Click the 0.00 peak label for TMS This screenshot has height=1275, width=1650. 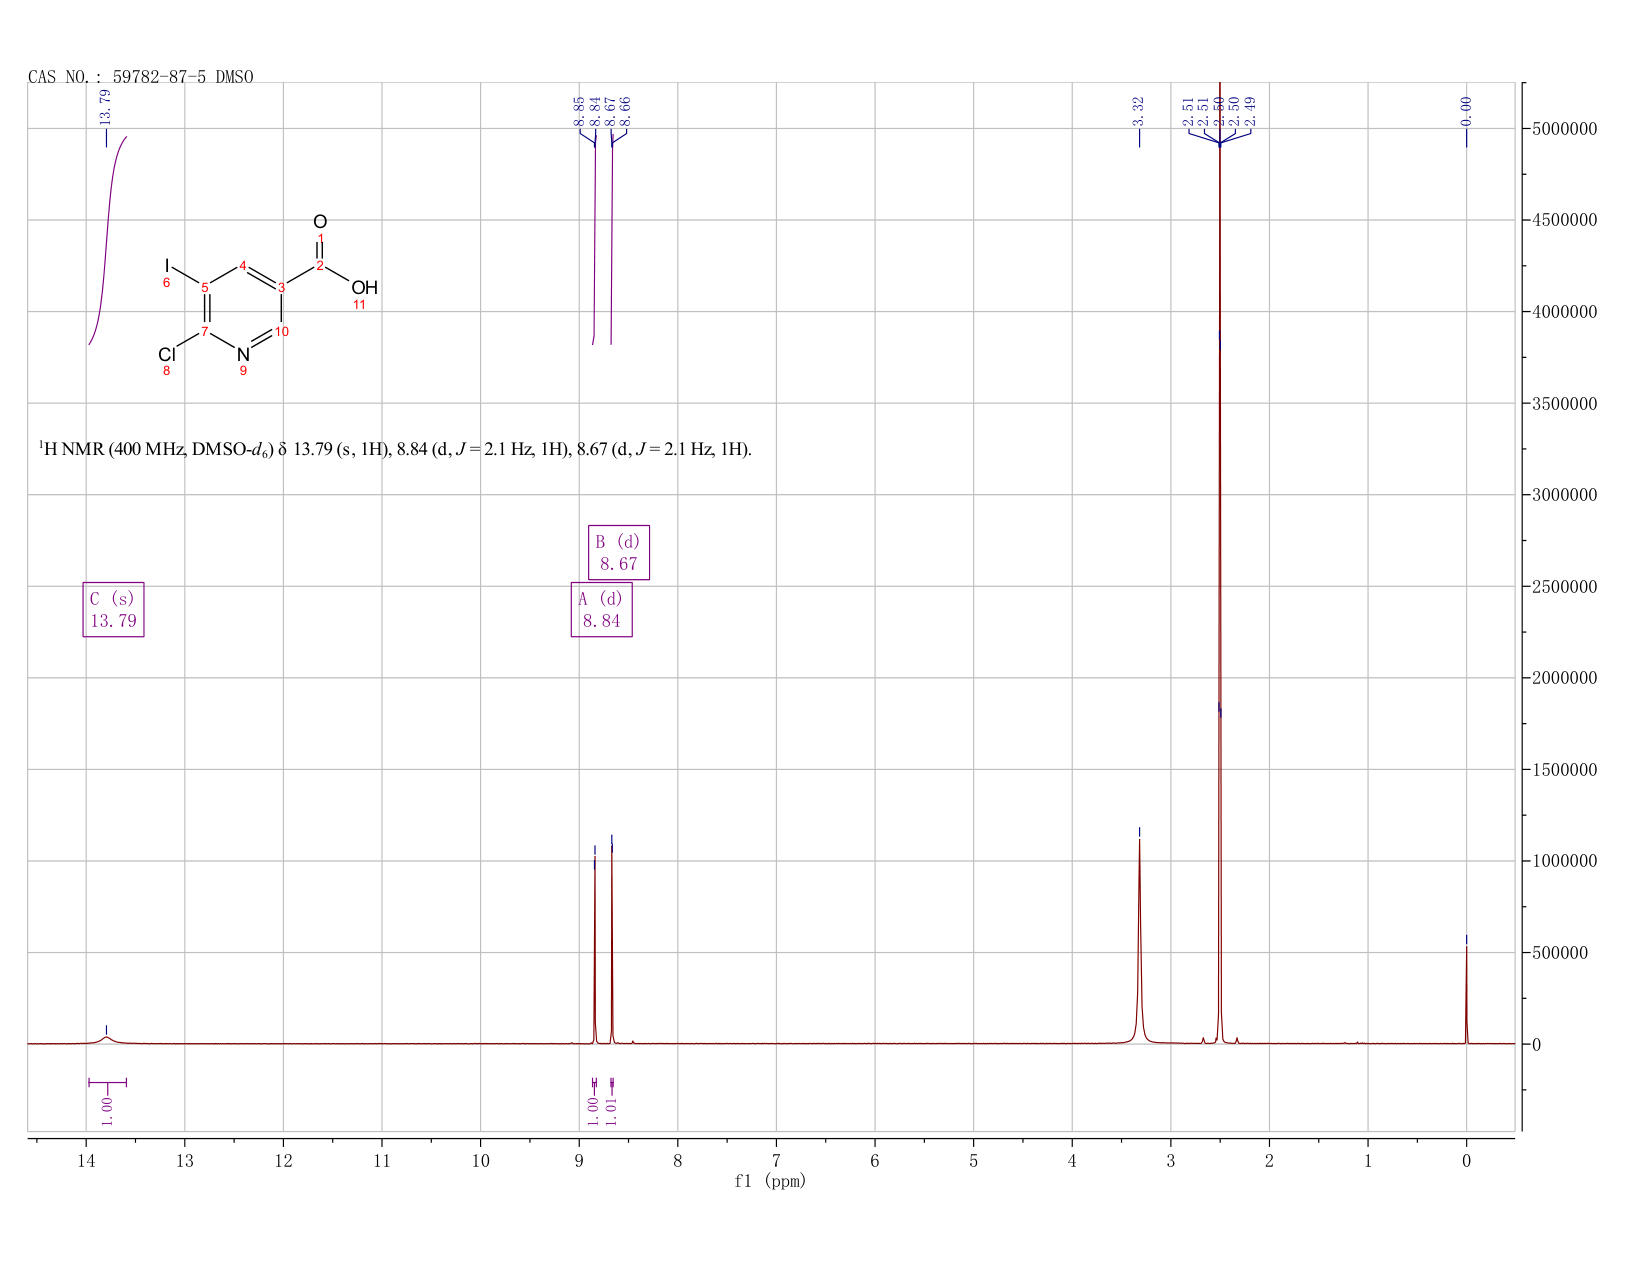(x=1466, y=111)
